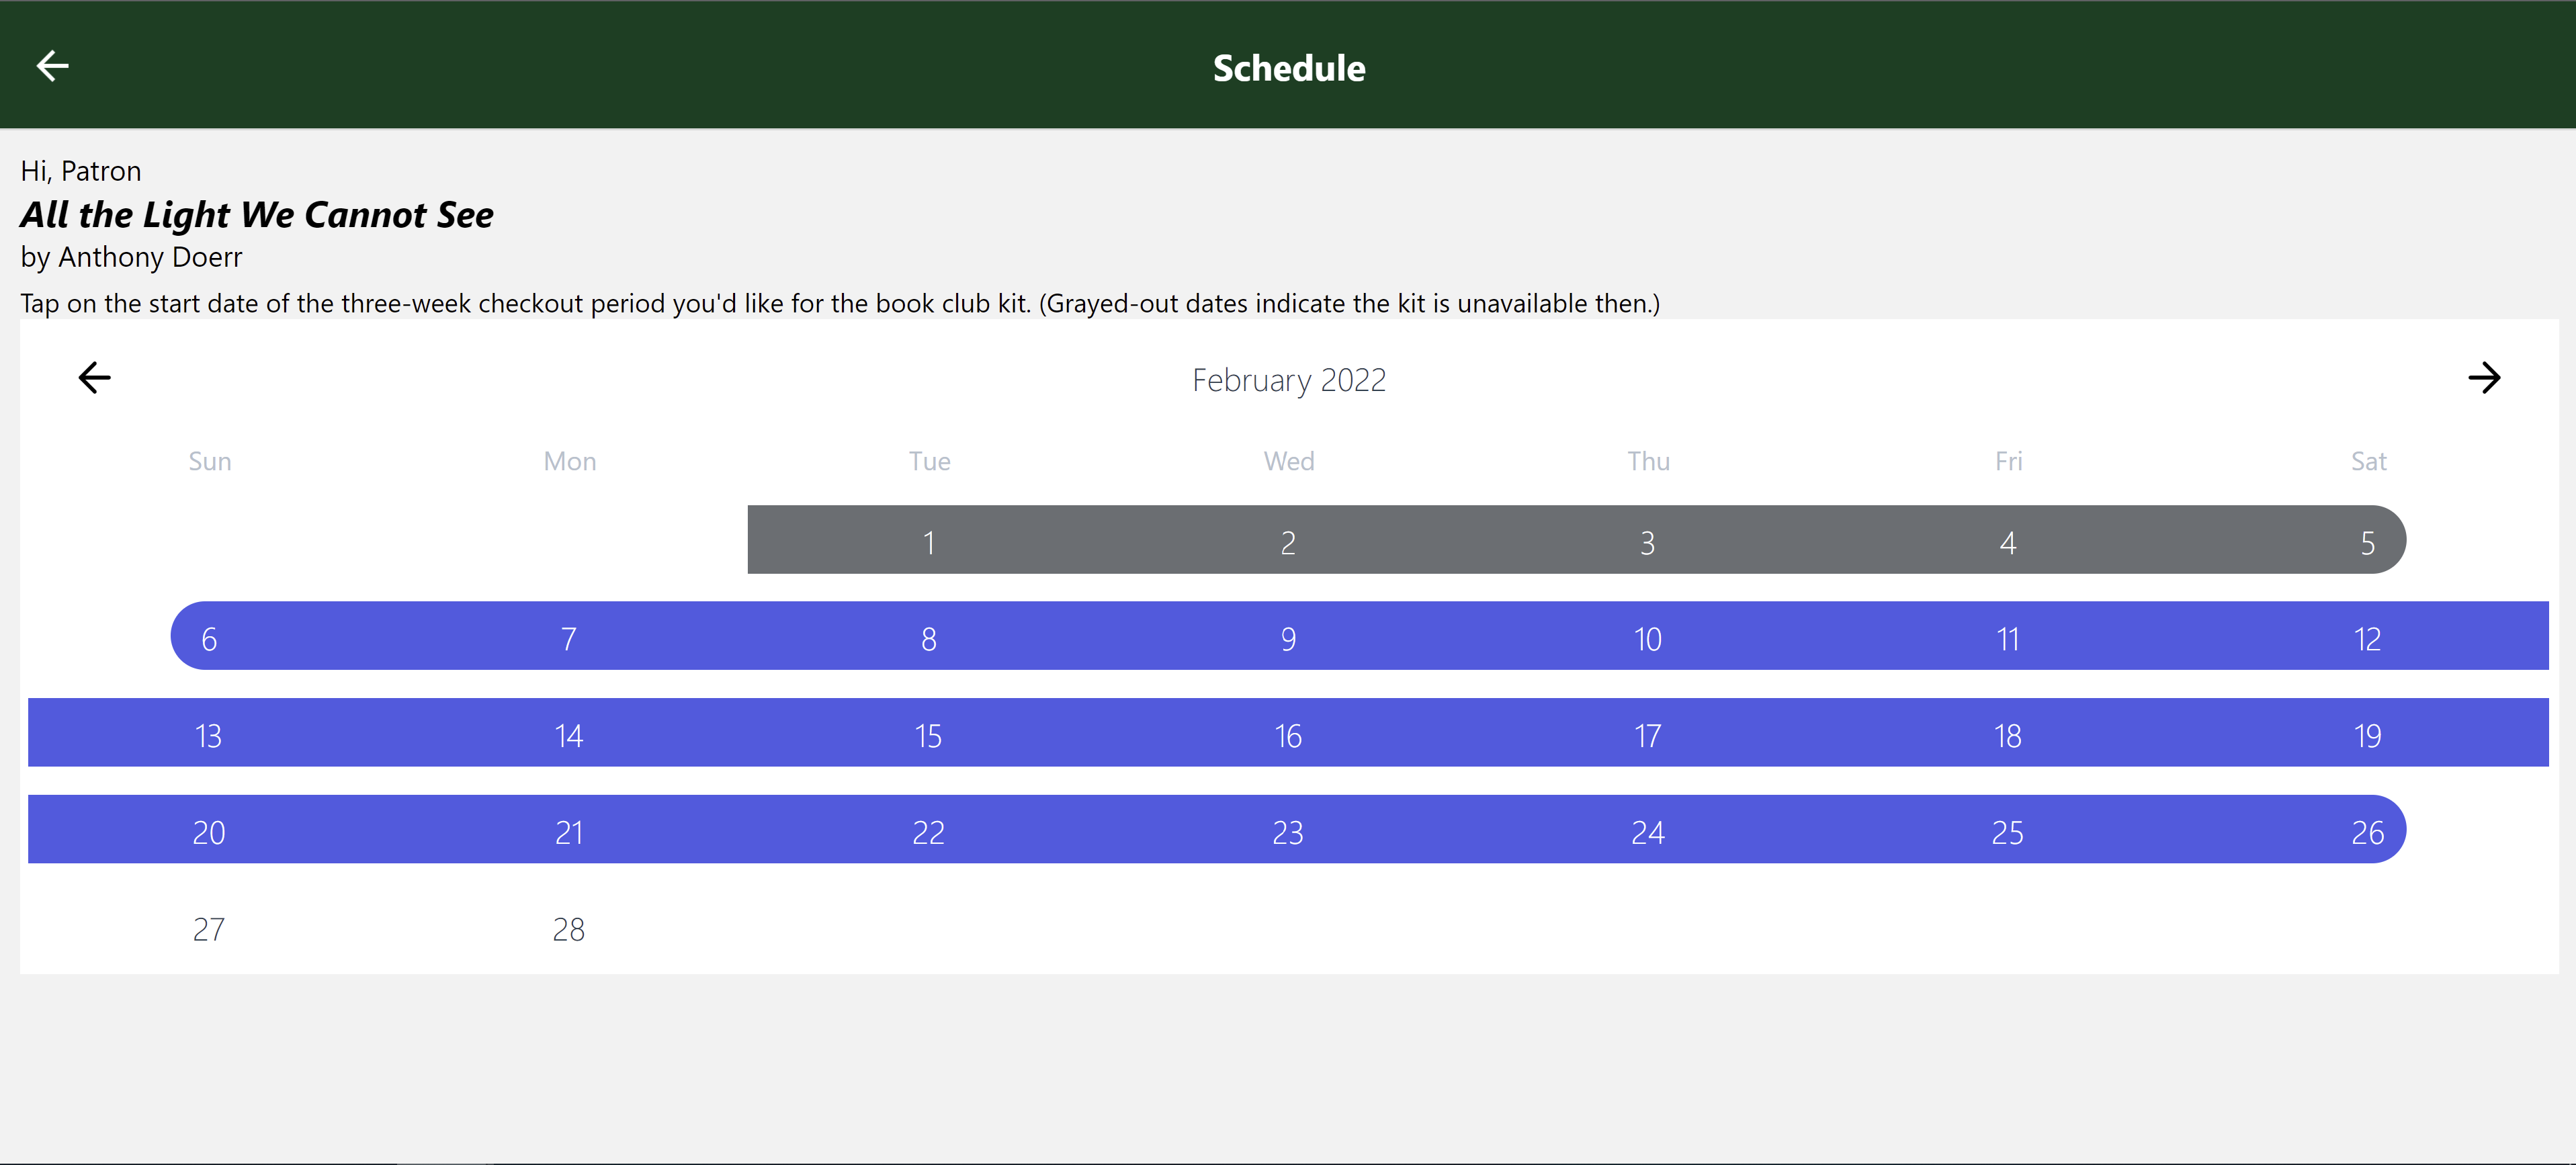Select February 20 as checkout start date
The width and height of the screenshot is (2576, 1165).
pos(209,832)
